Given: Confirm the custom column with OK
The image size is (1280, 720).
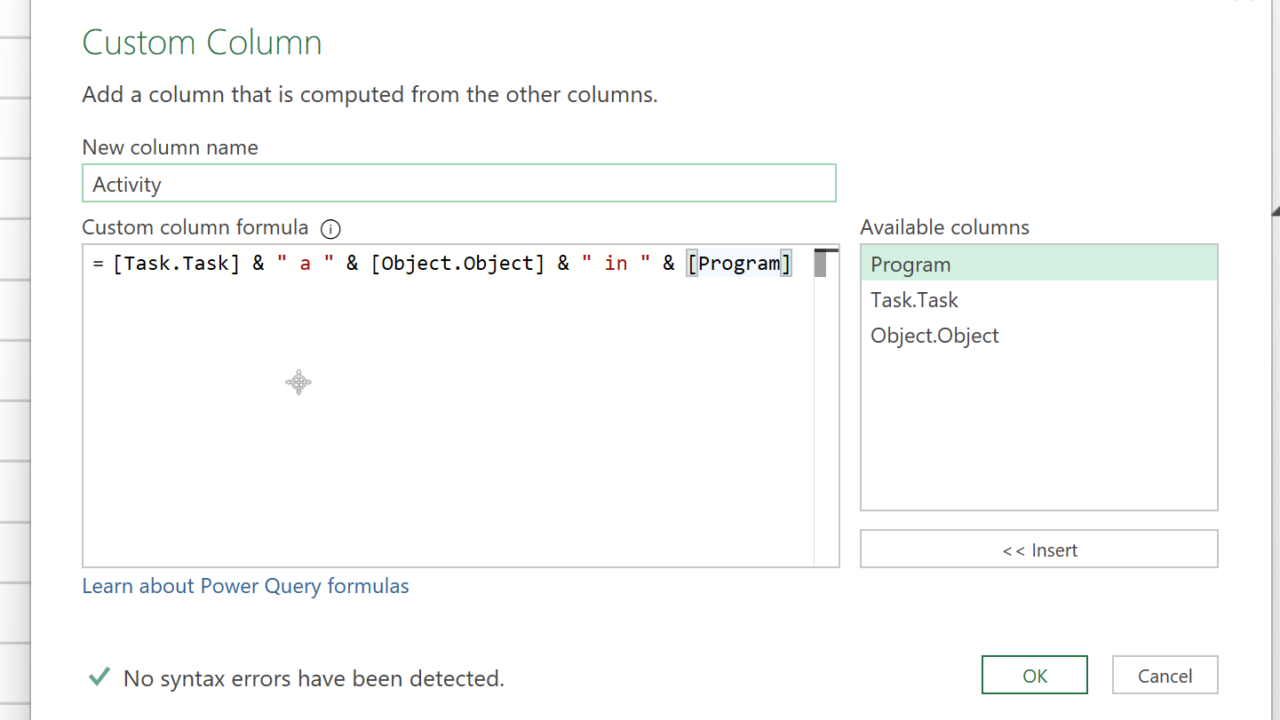Looking at the screenshot, I should 1034,675.
